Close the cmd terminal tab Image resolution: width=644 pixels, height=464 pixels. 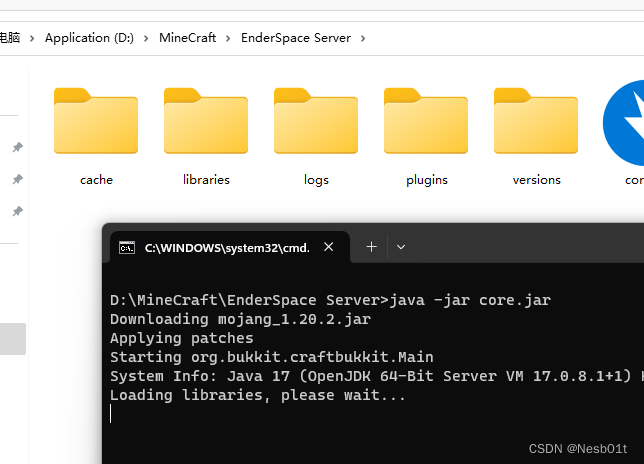[x=328, y=246]
